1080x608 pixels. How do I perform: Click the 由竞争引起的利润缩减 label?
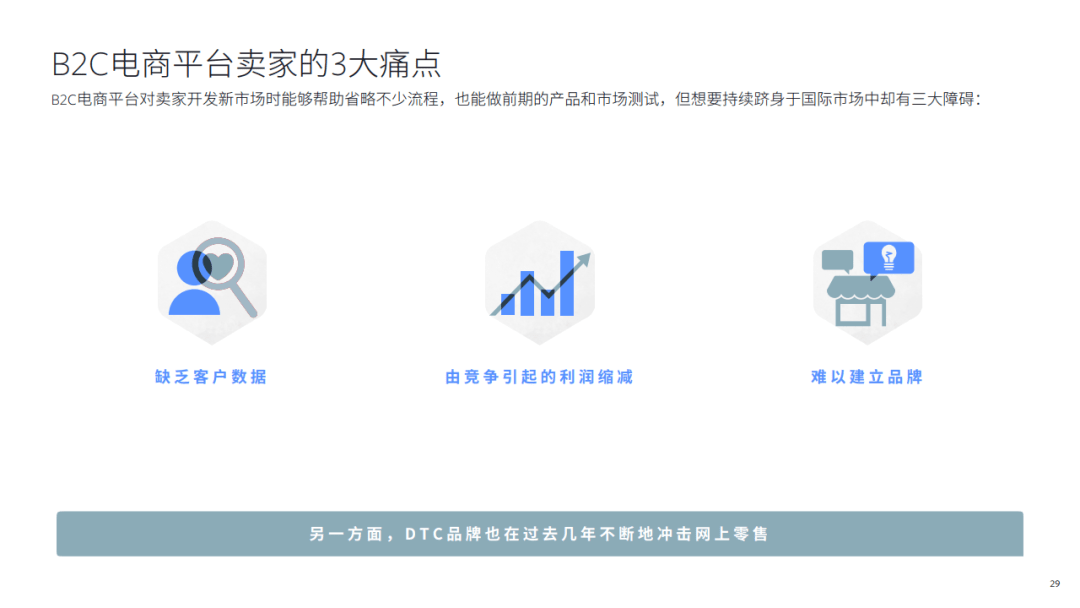539,377
